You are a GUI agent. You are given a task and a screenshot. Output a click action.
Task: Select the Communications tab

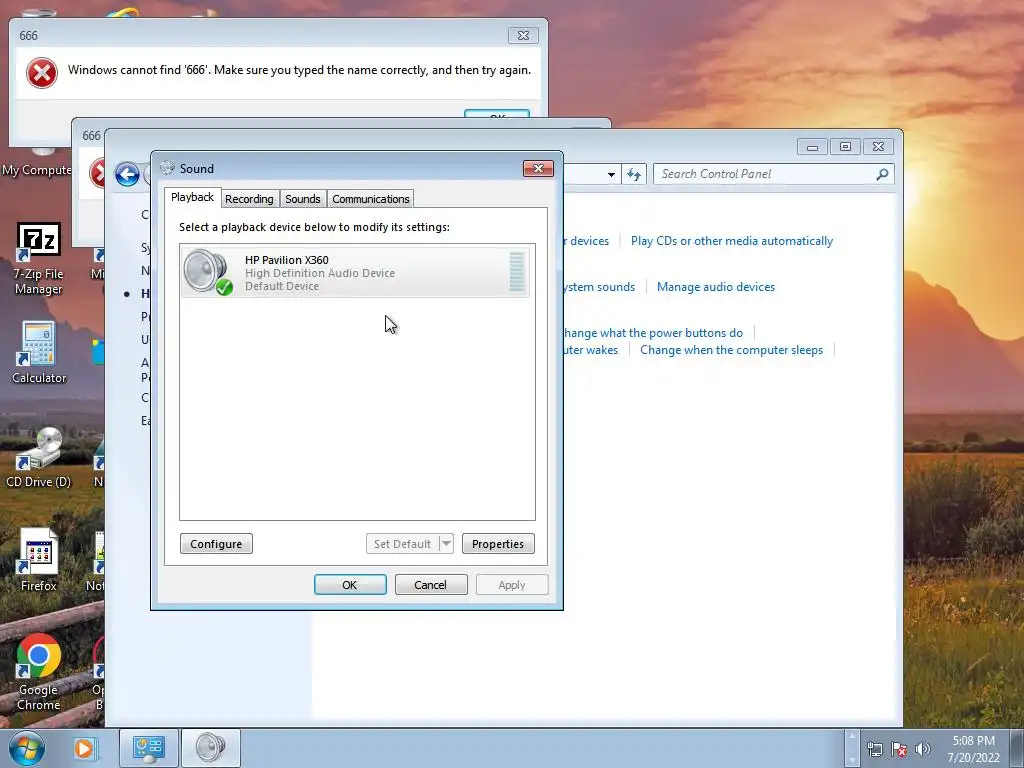coord(370,199)
